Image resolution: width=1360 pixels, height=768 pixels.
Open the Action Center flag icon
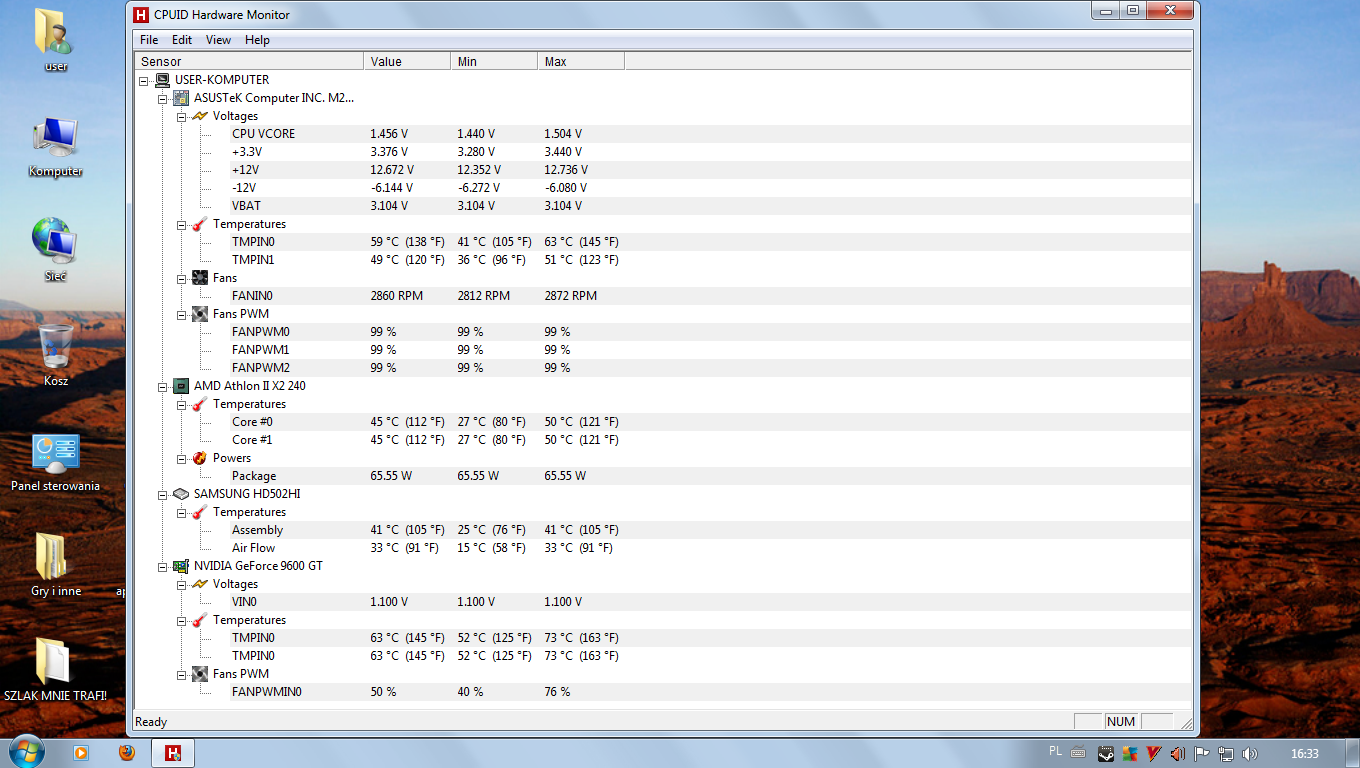(x=1202, y=753)
